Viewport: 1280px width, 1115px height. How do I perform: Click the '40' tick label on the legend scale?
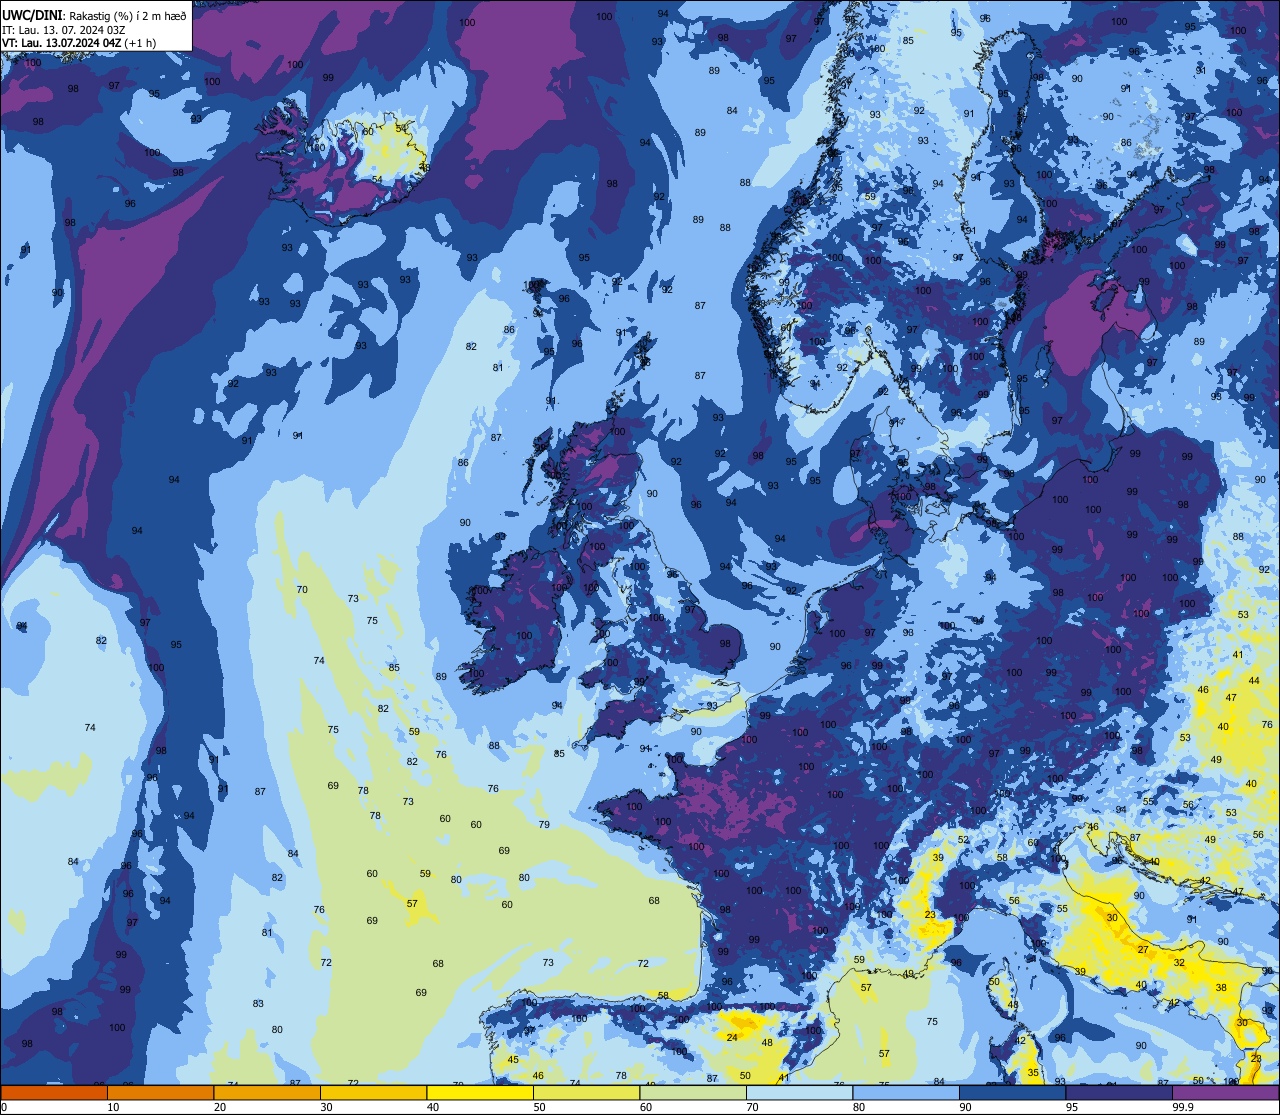432,1107
